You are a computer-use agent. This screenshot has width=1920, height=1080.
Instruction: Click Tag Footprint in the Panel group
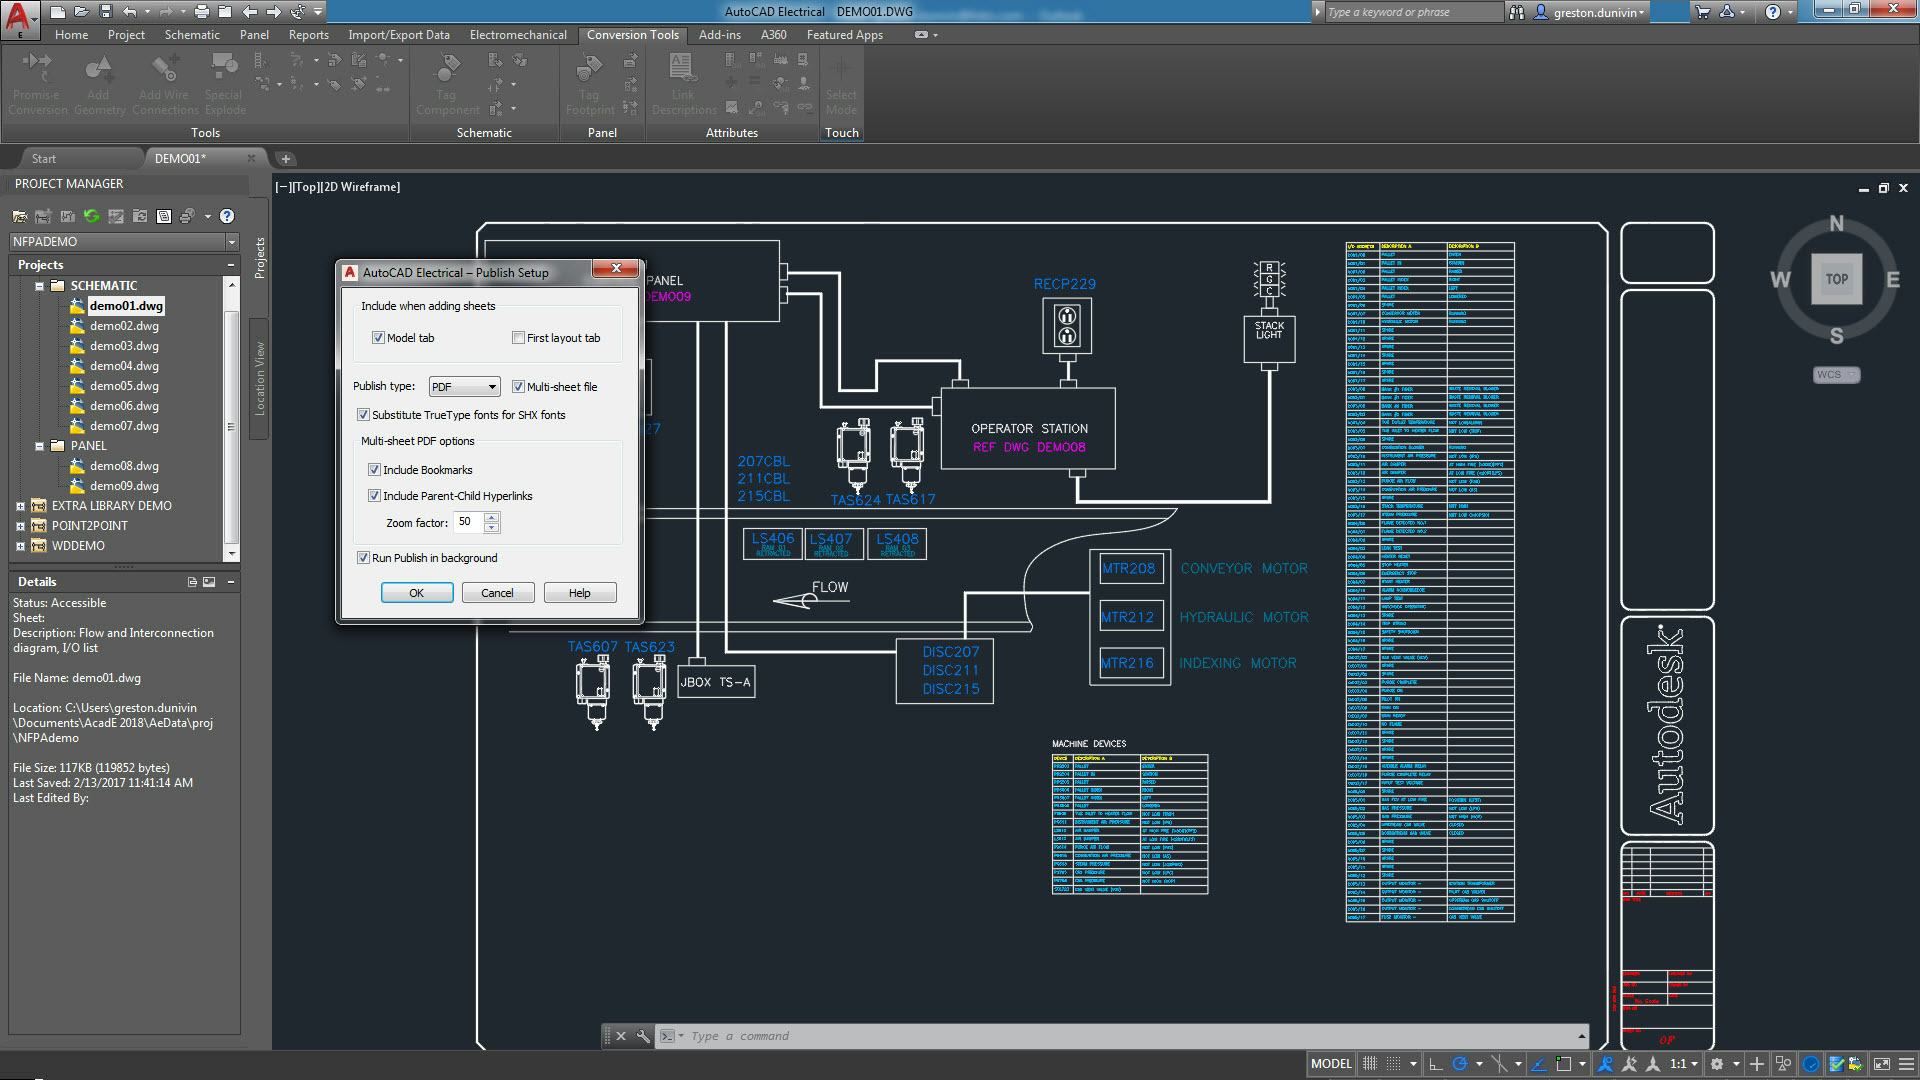click(x=589, y=85)
